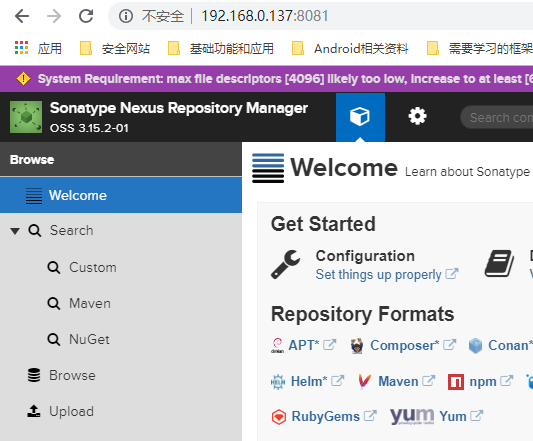Viewport: 533px width, 441px height.
Task: Click the browser reload button
Action: point(86,16)
